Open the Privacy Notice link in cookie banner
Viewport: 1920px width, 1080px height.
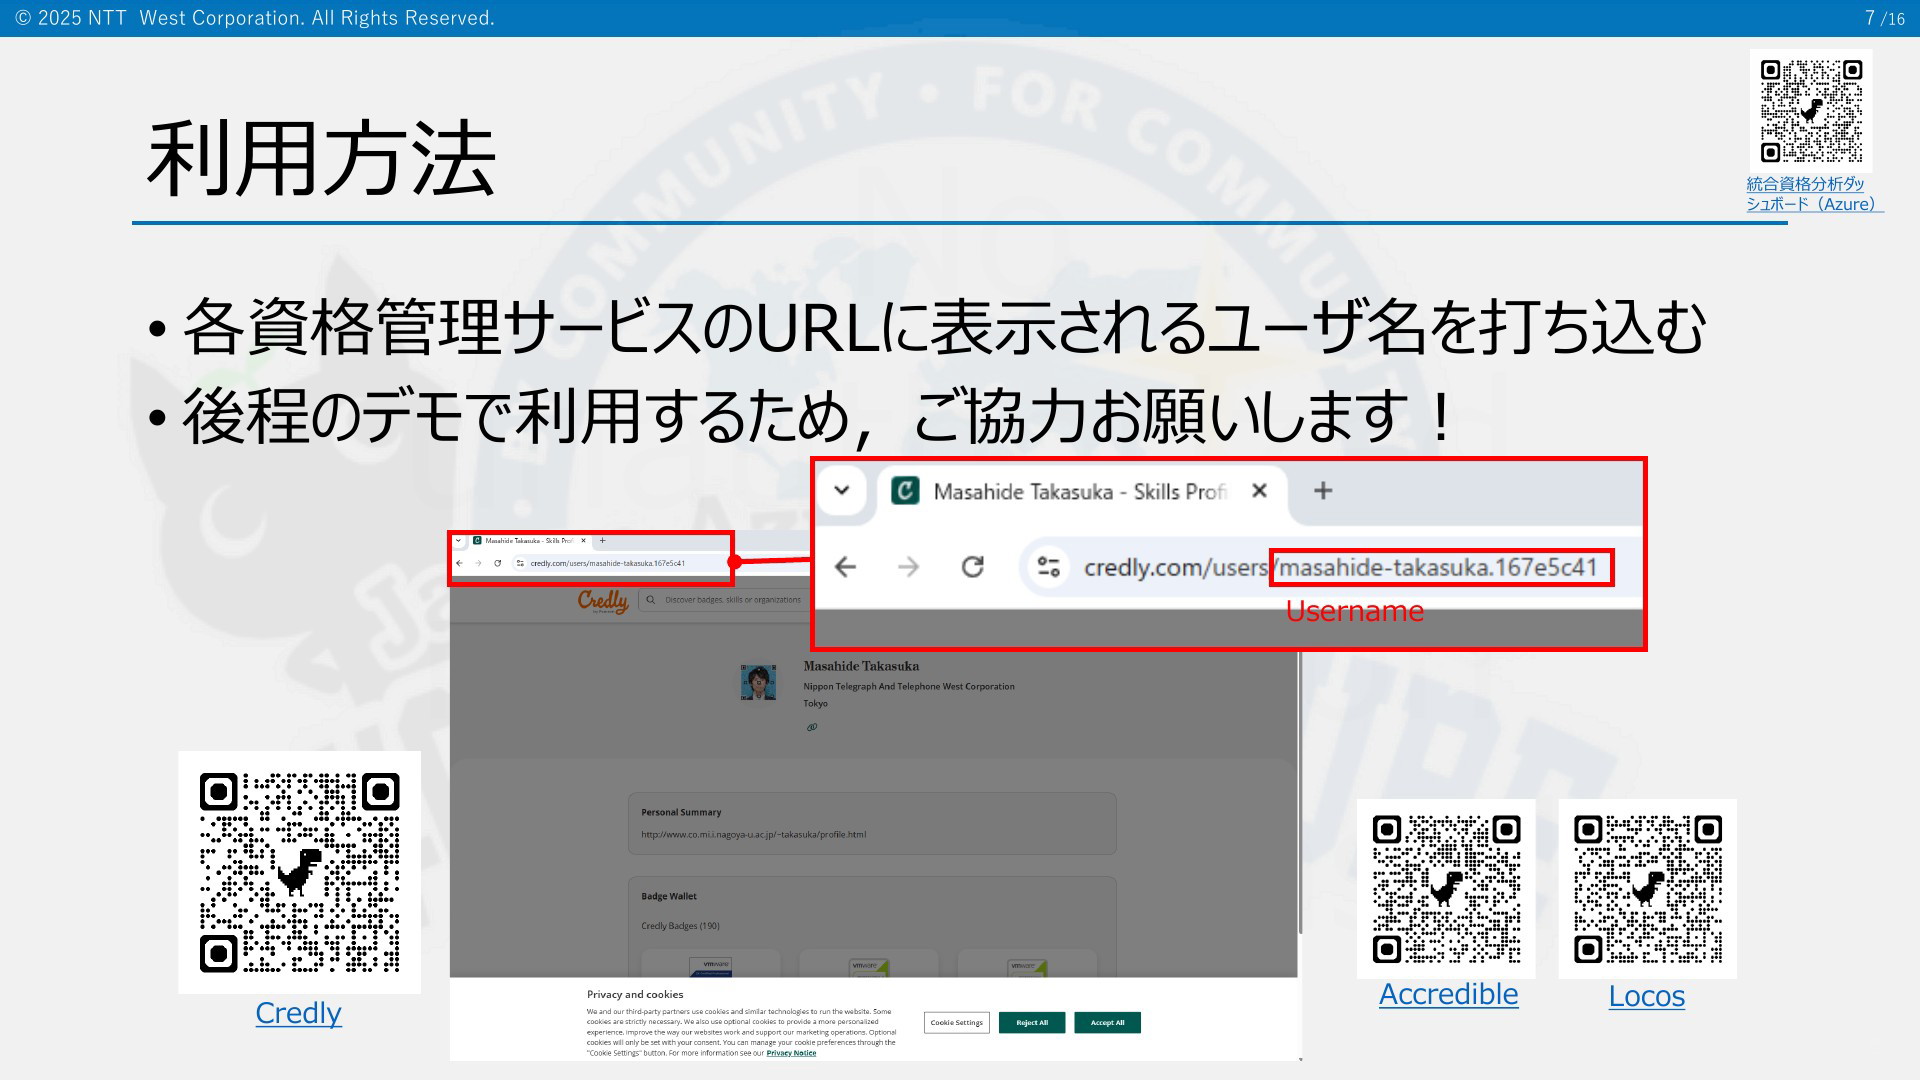(791, 1053)
